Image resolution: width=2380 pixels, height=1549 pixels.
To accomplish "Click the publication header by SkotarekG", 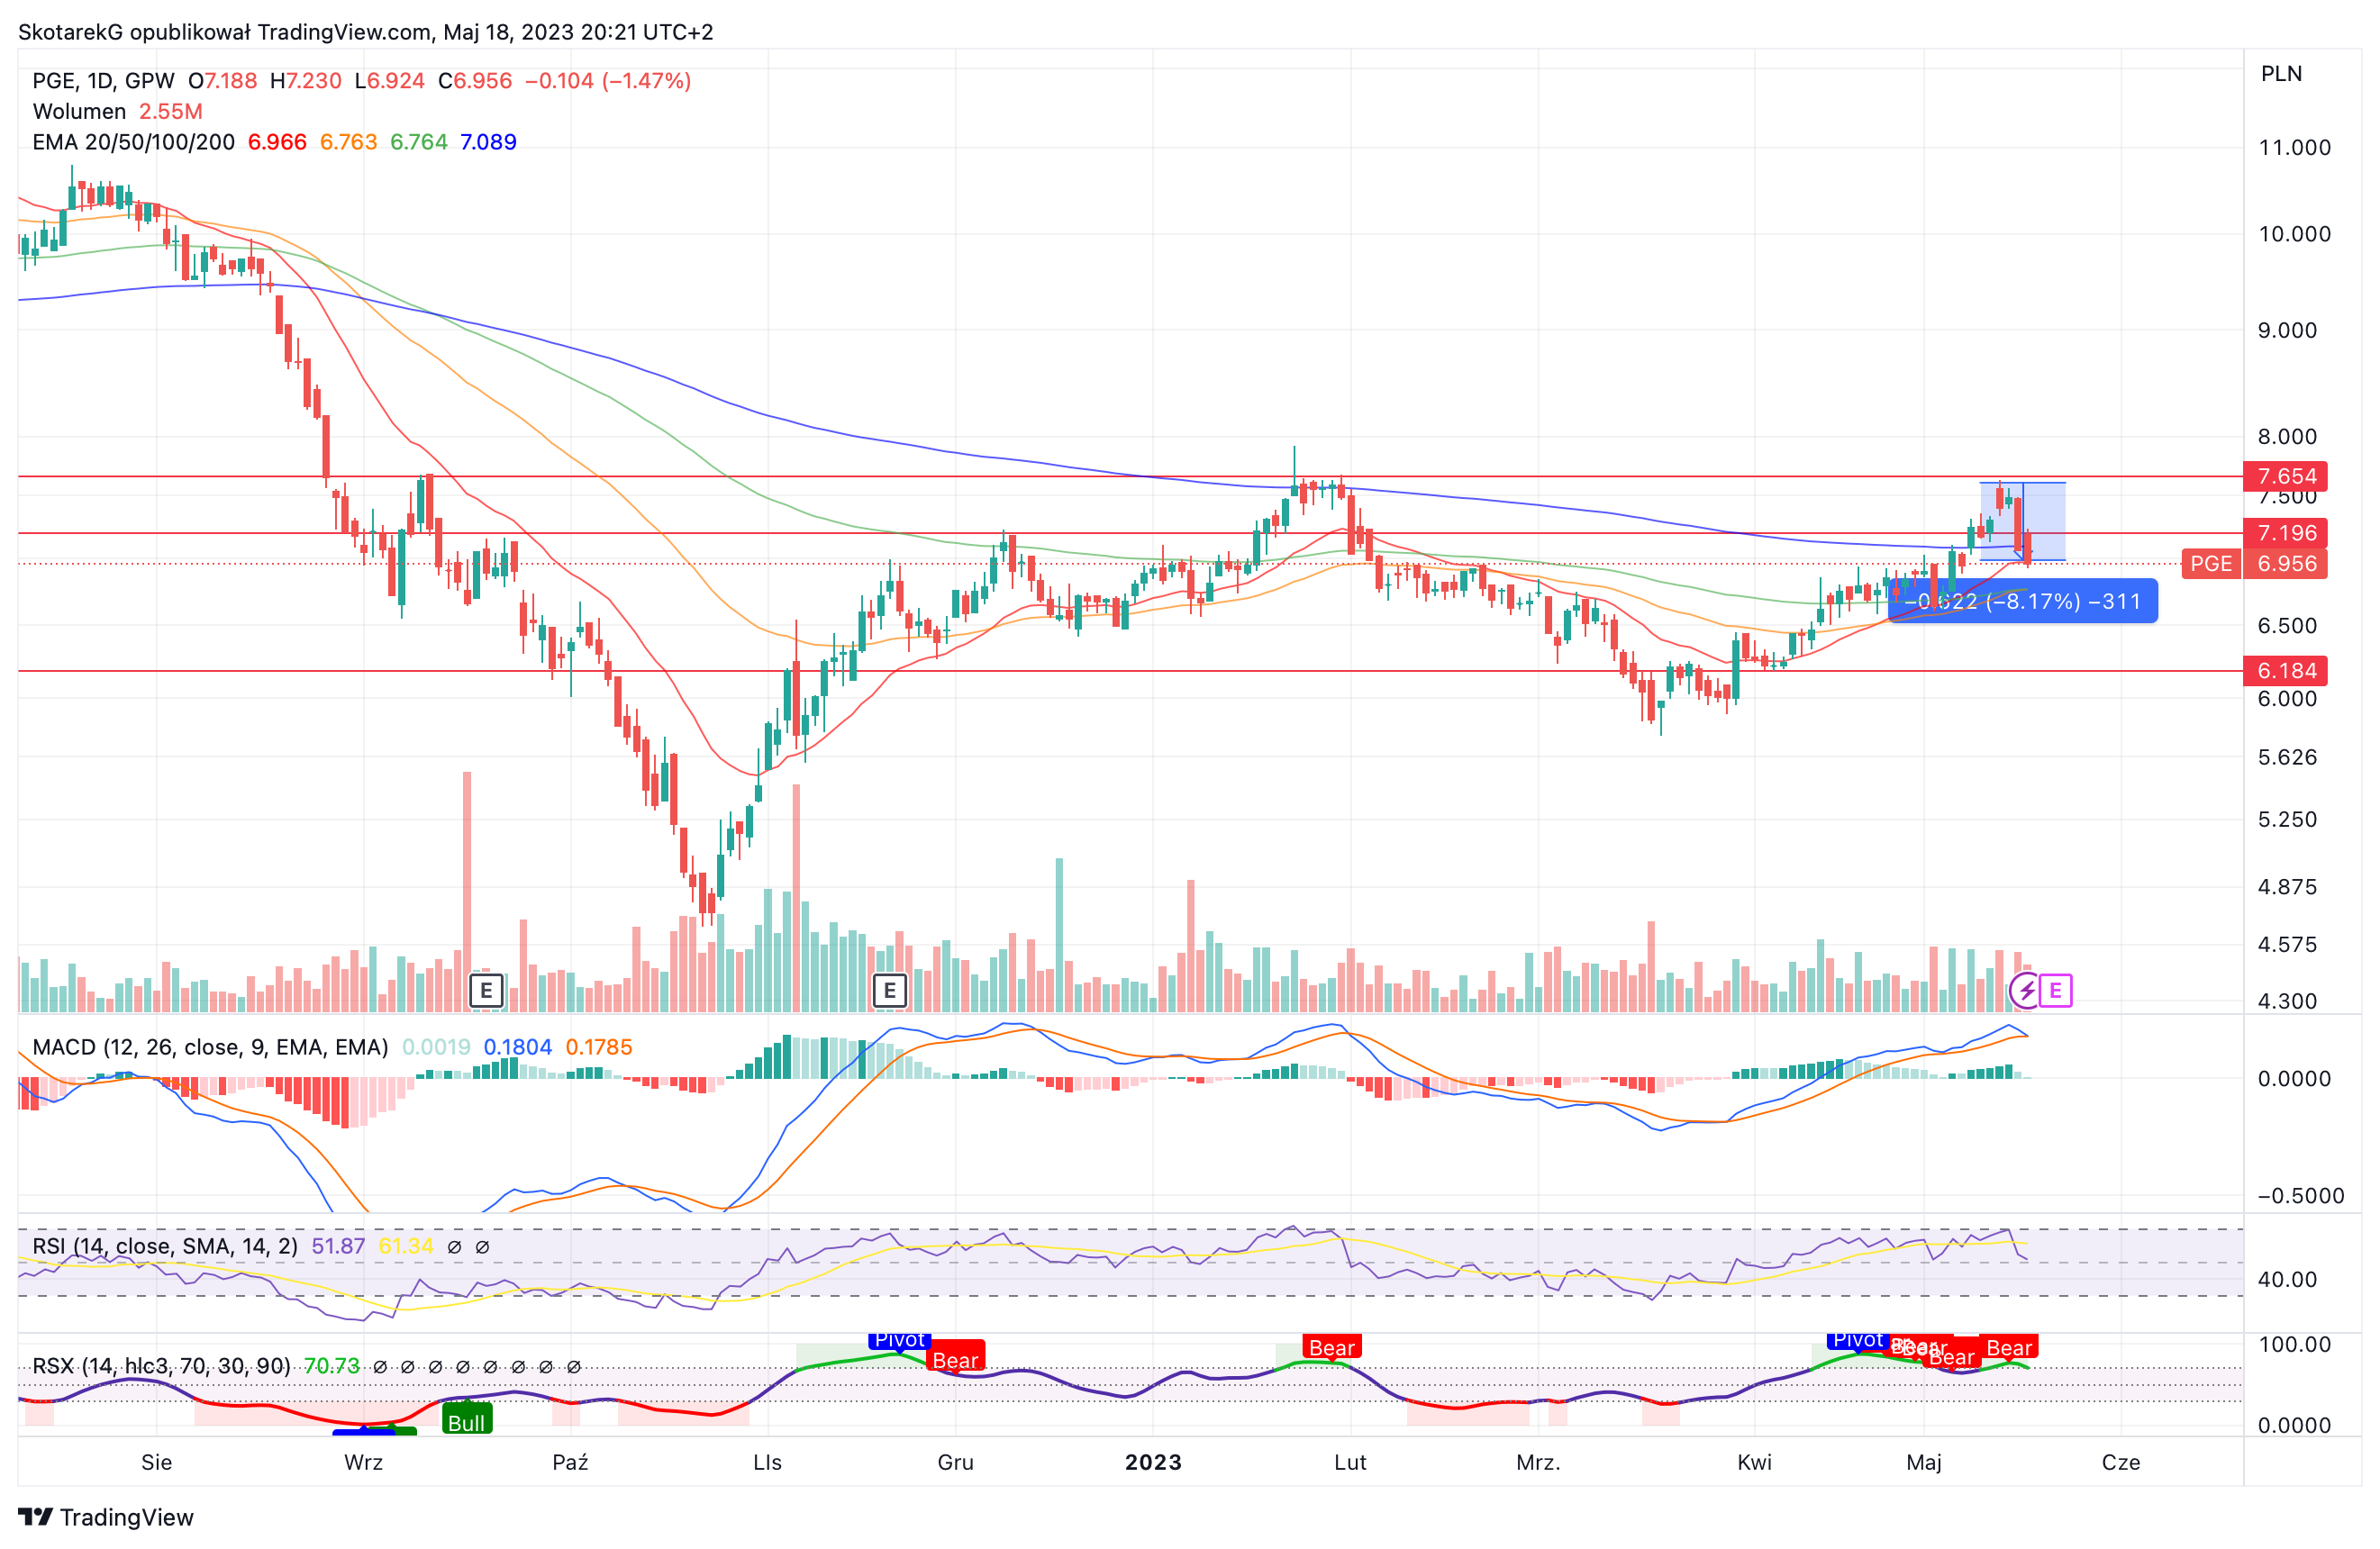I will click(366, 32).
